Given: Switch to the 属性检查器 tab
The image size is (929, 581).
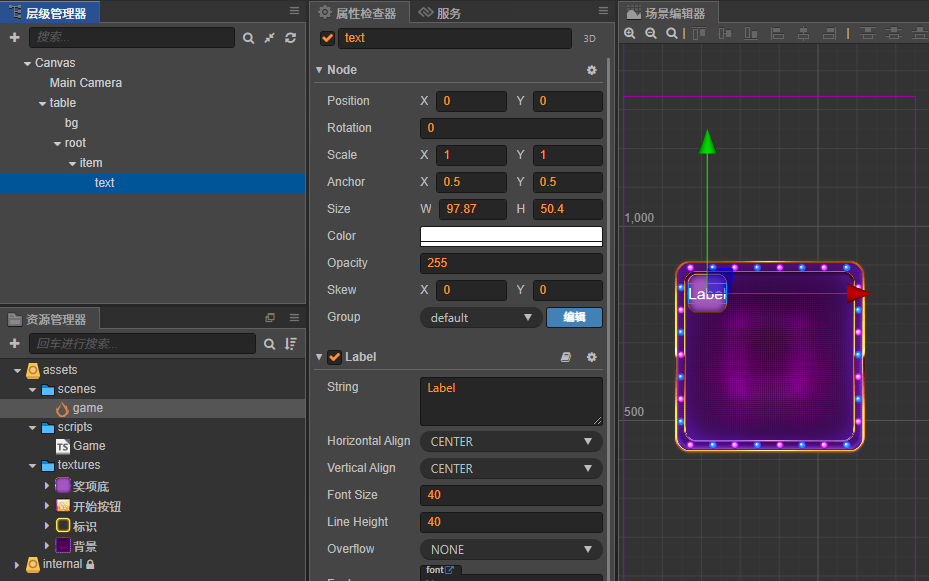Looking at the screenshot, I should 359,13.
